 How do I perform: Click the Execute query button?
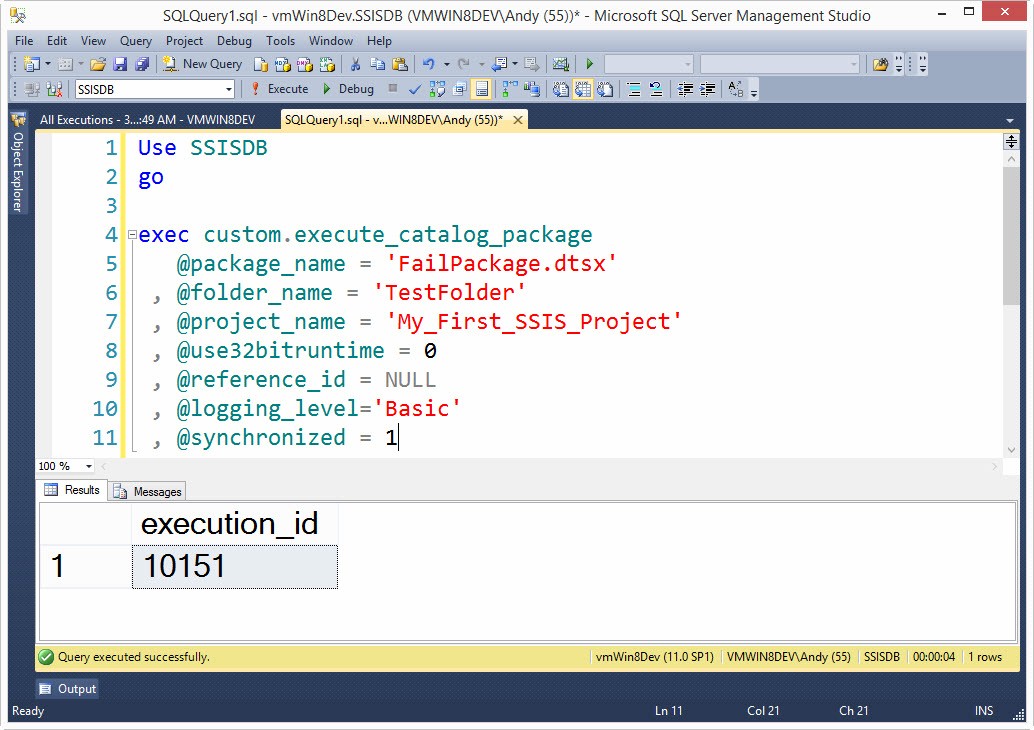coord(279,89)
